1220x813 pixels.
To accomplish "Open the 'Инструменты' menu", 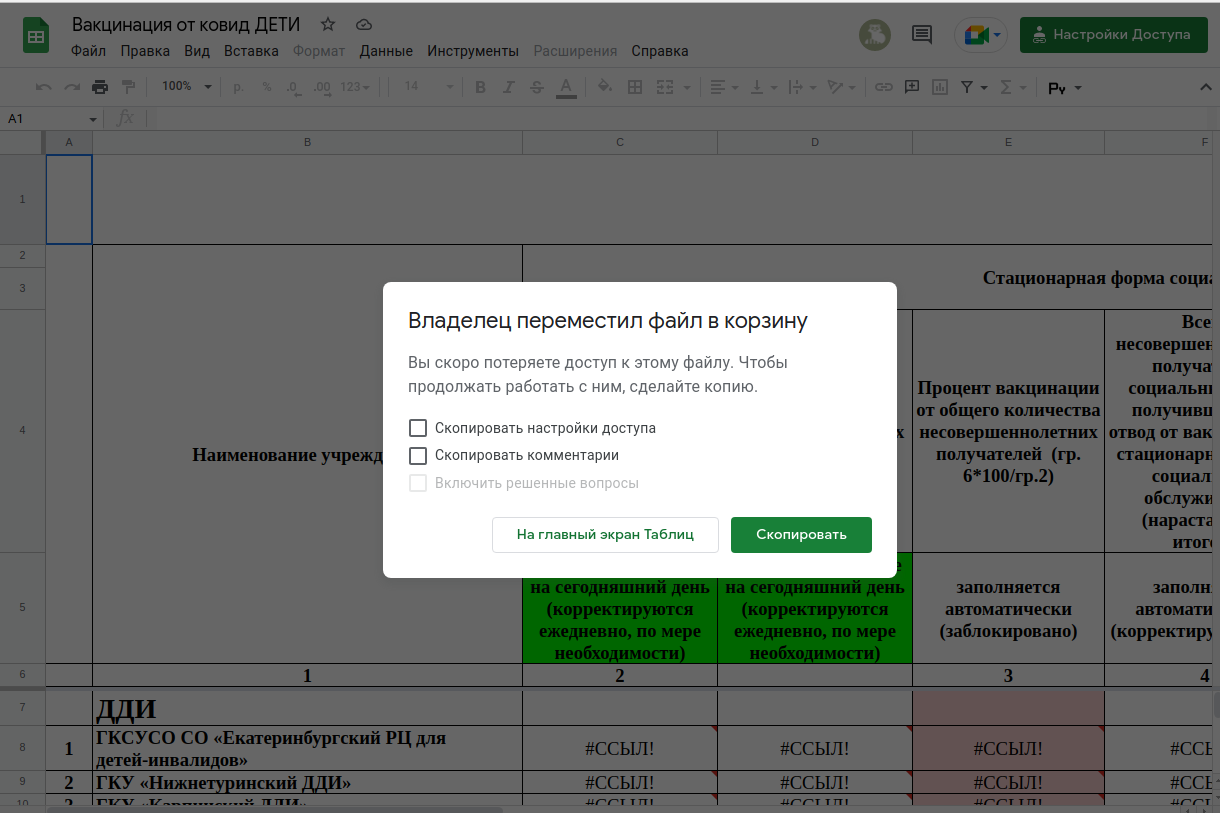I will [472, 51].
